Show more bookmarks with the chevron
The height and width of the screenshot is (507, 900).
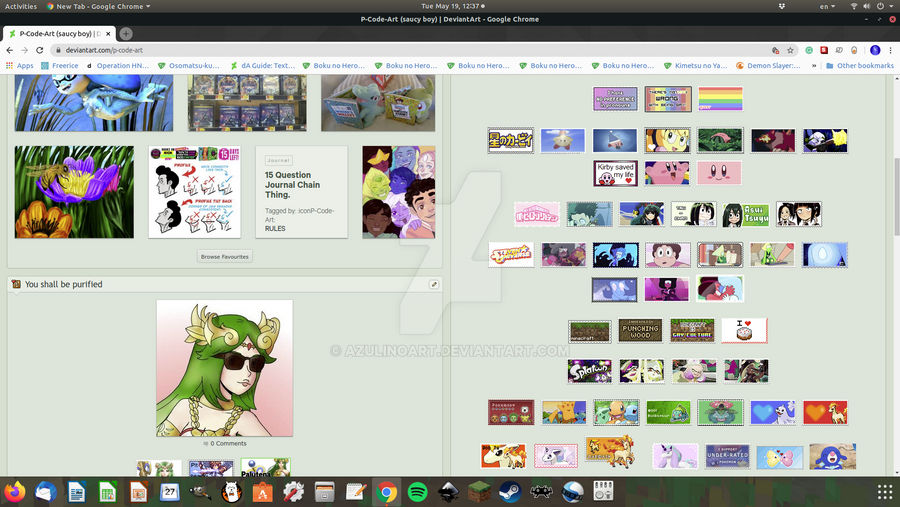[814, 65]
